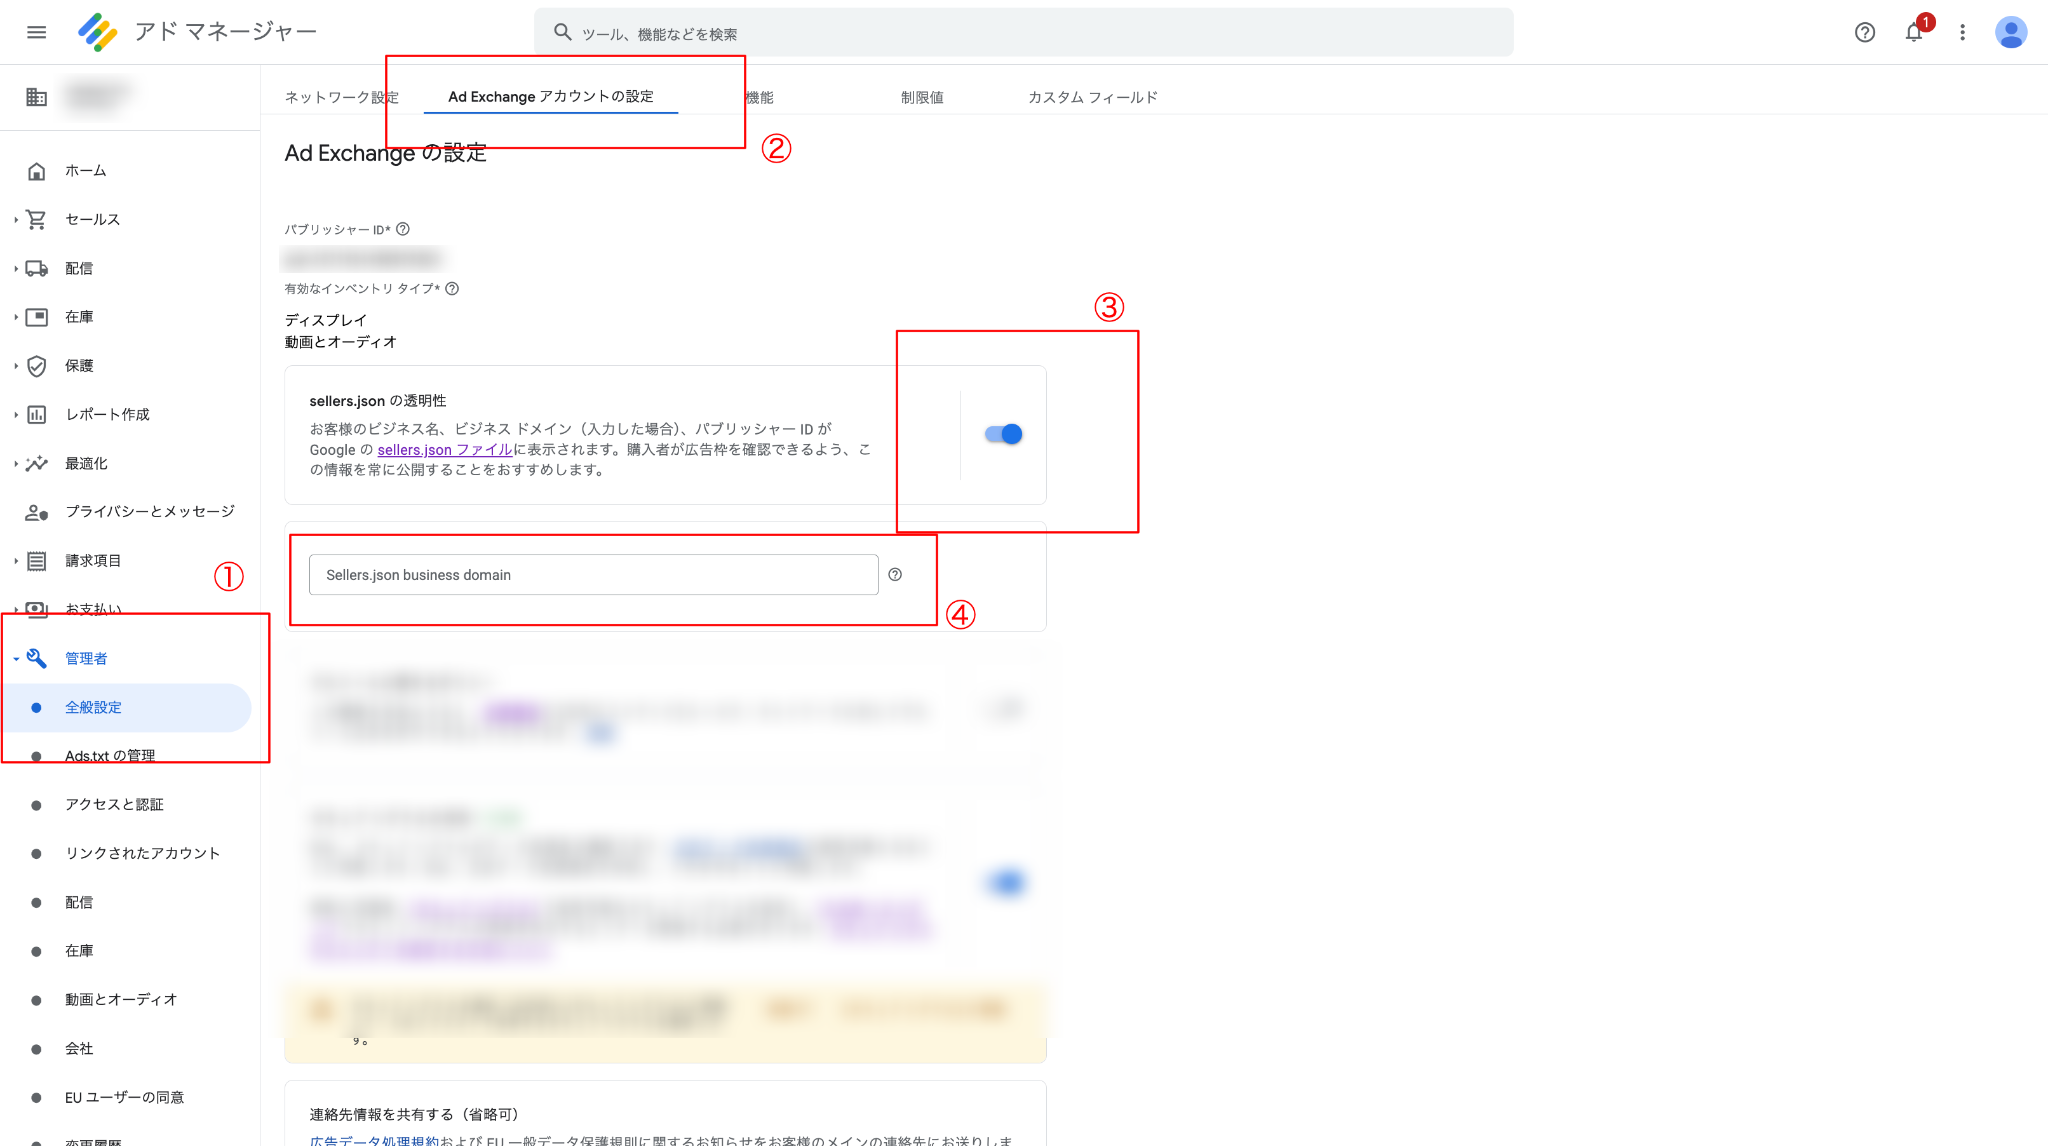The image size is (2048, 1146).
Task: Click help icon beside パブリッシャー ID
Action: [x=403, y=229]
